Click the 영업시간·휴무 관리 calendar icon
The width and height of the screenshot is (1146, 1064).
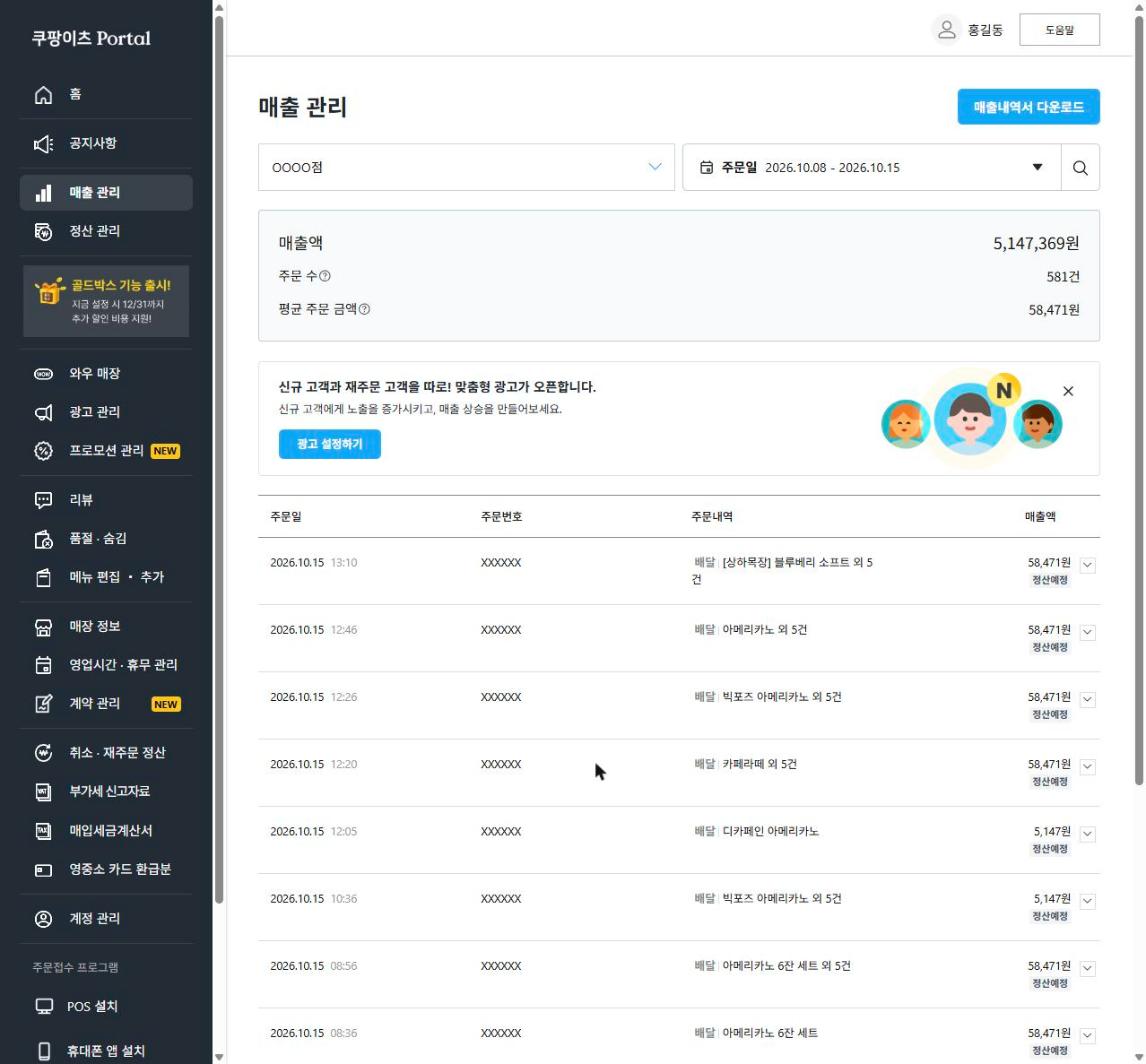coord(44,665)
